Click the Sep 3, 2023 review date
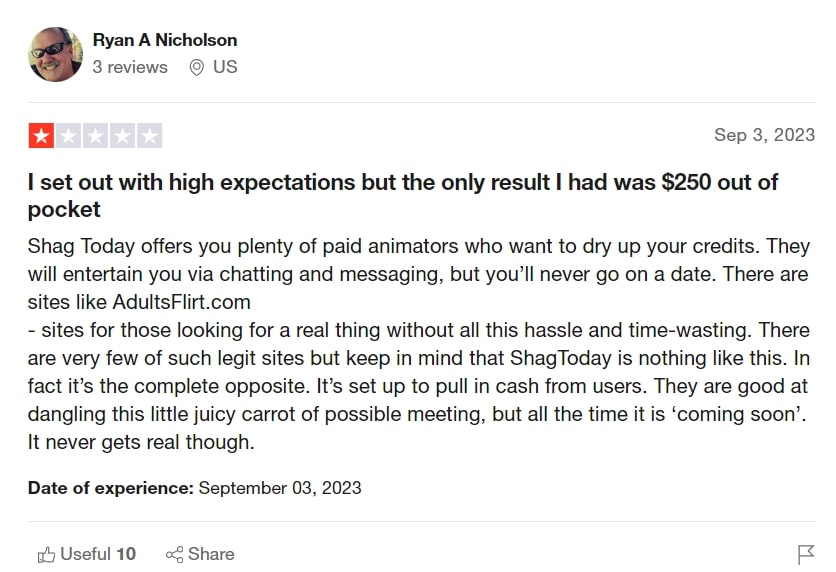 pyautogui.click(x=764, y=135)
